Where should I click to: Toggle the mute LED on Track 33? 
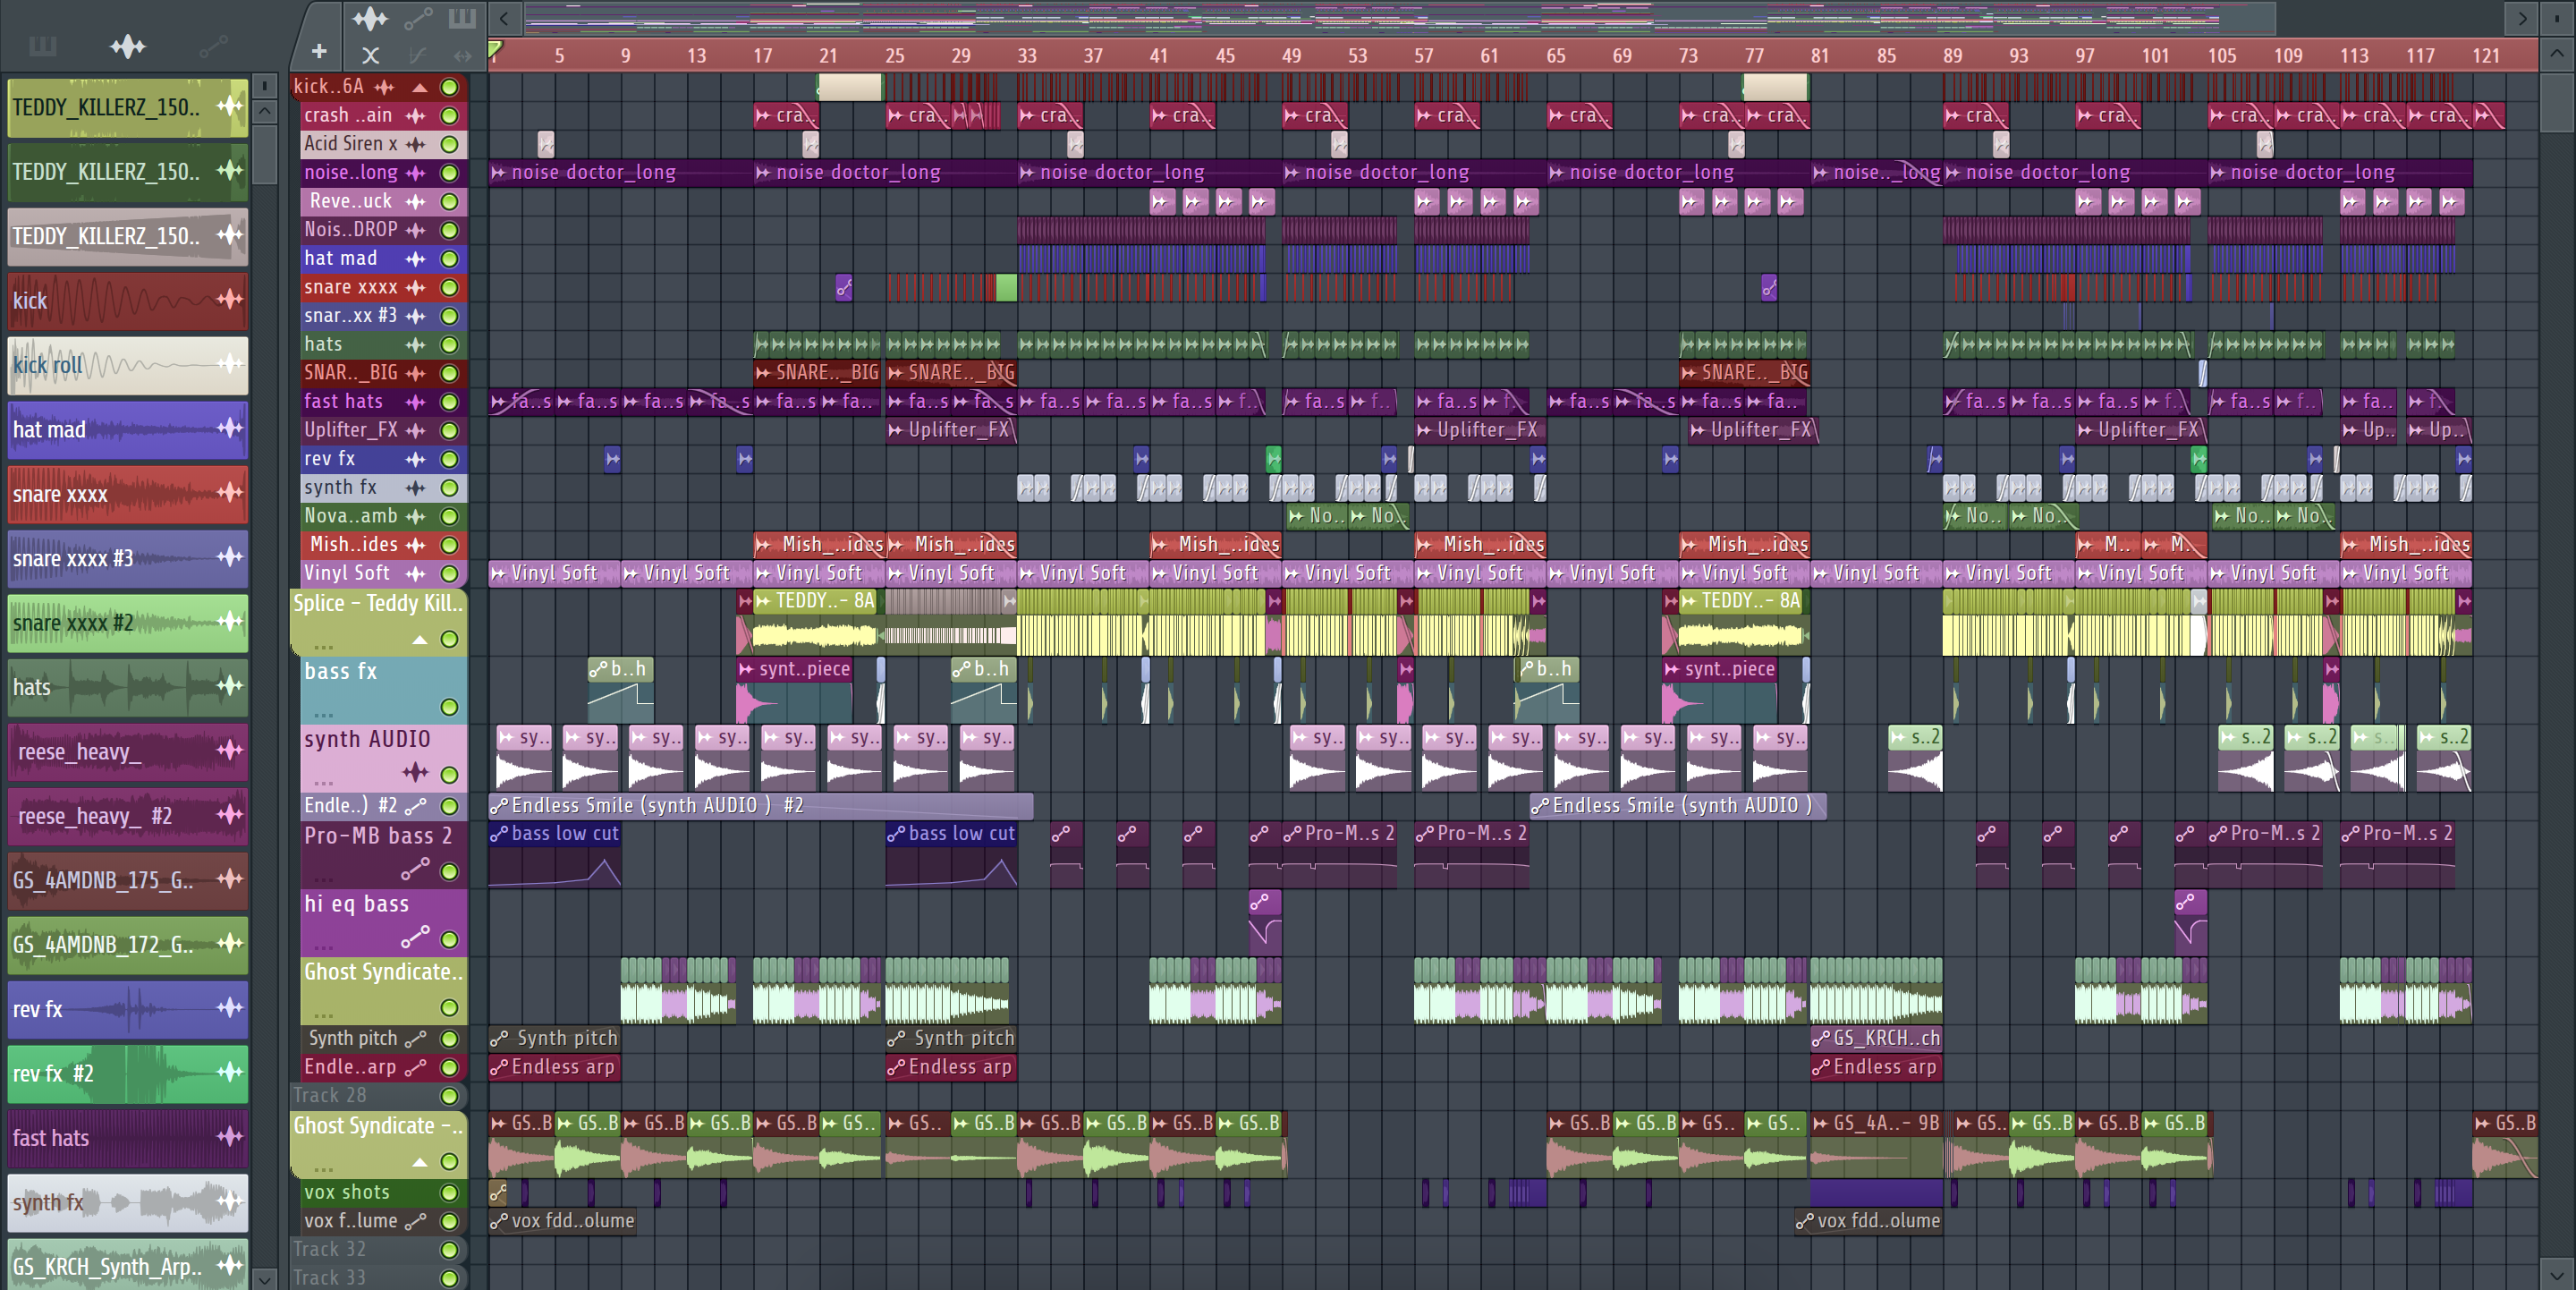(450, 1278)
